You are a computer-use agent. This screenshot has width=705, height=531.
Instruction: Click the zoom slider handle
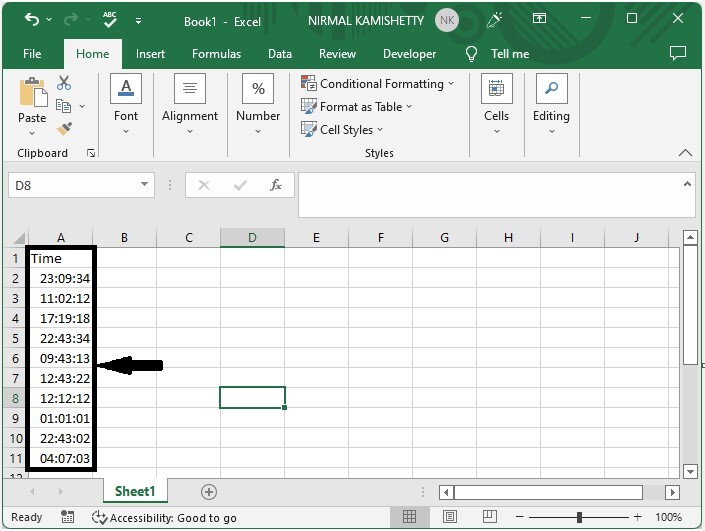579,518
